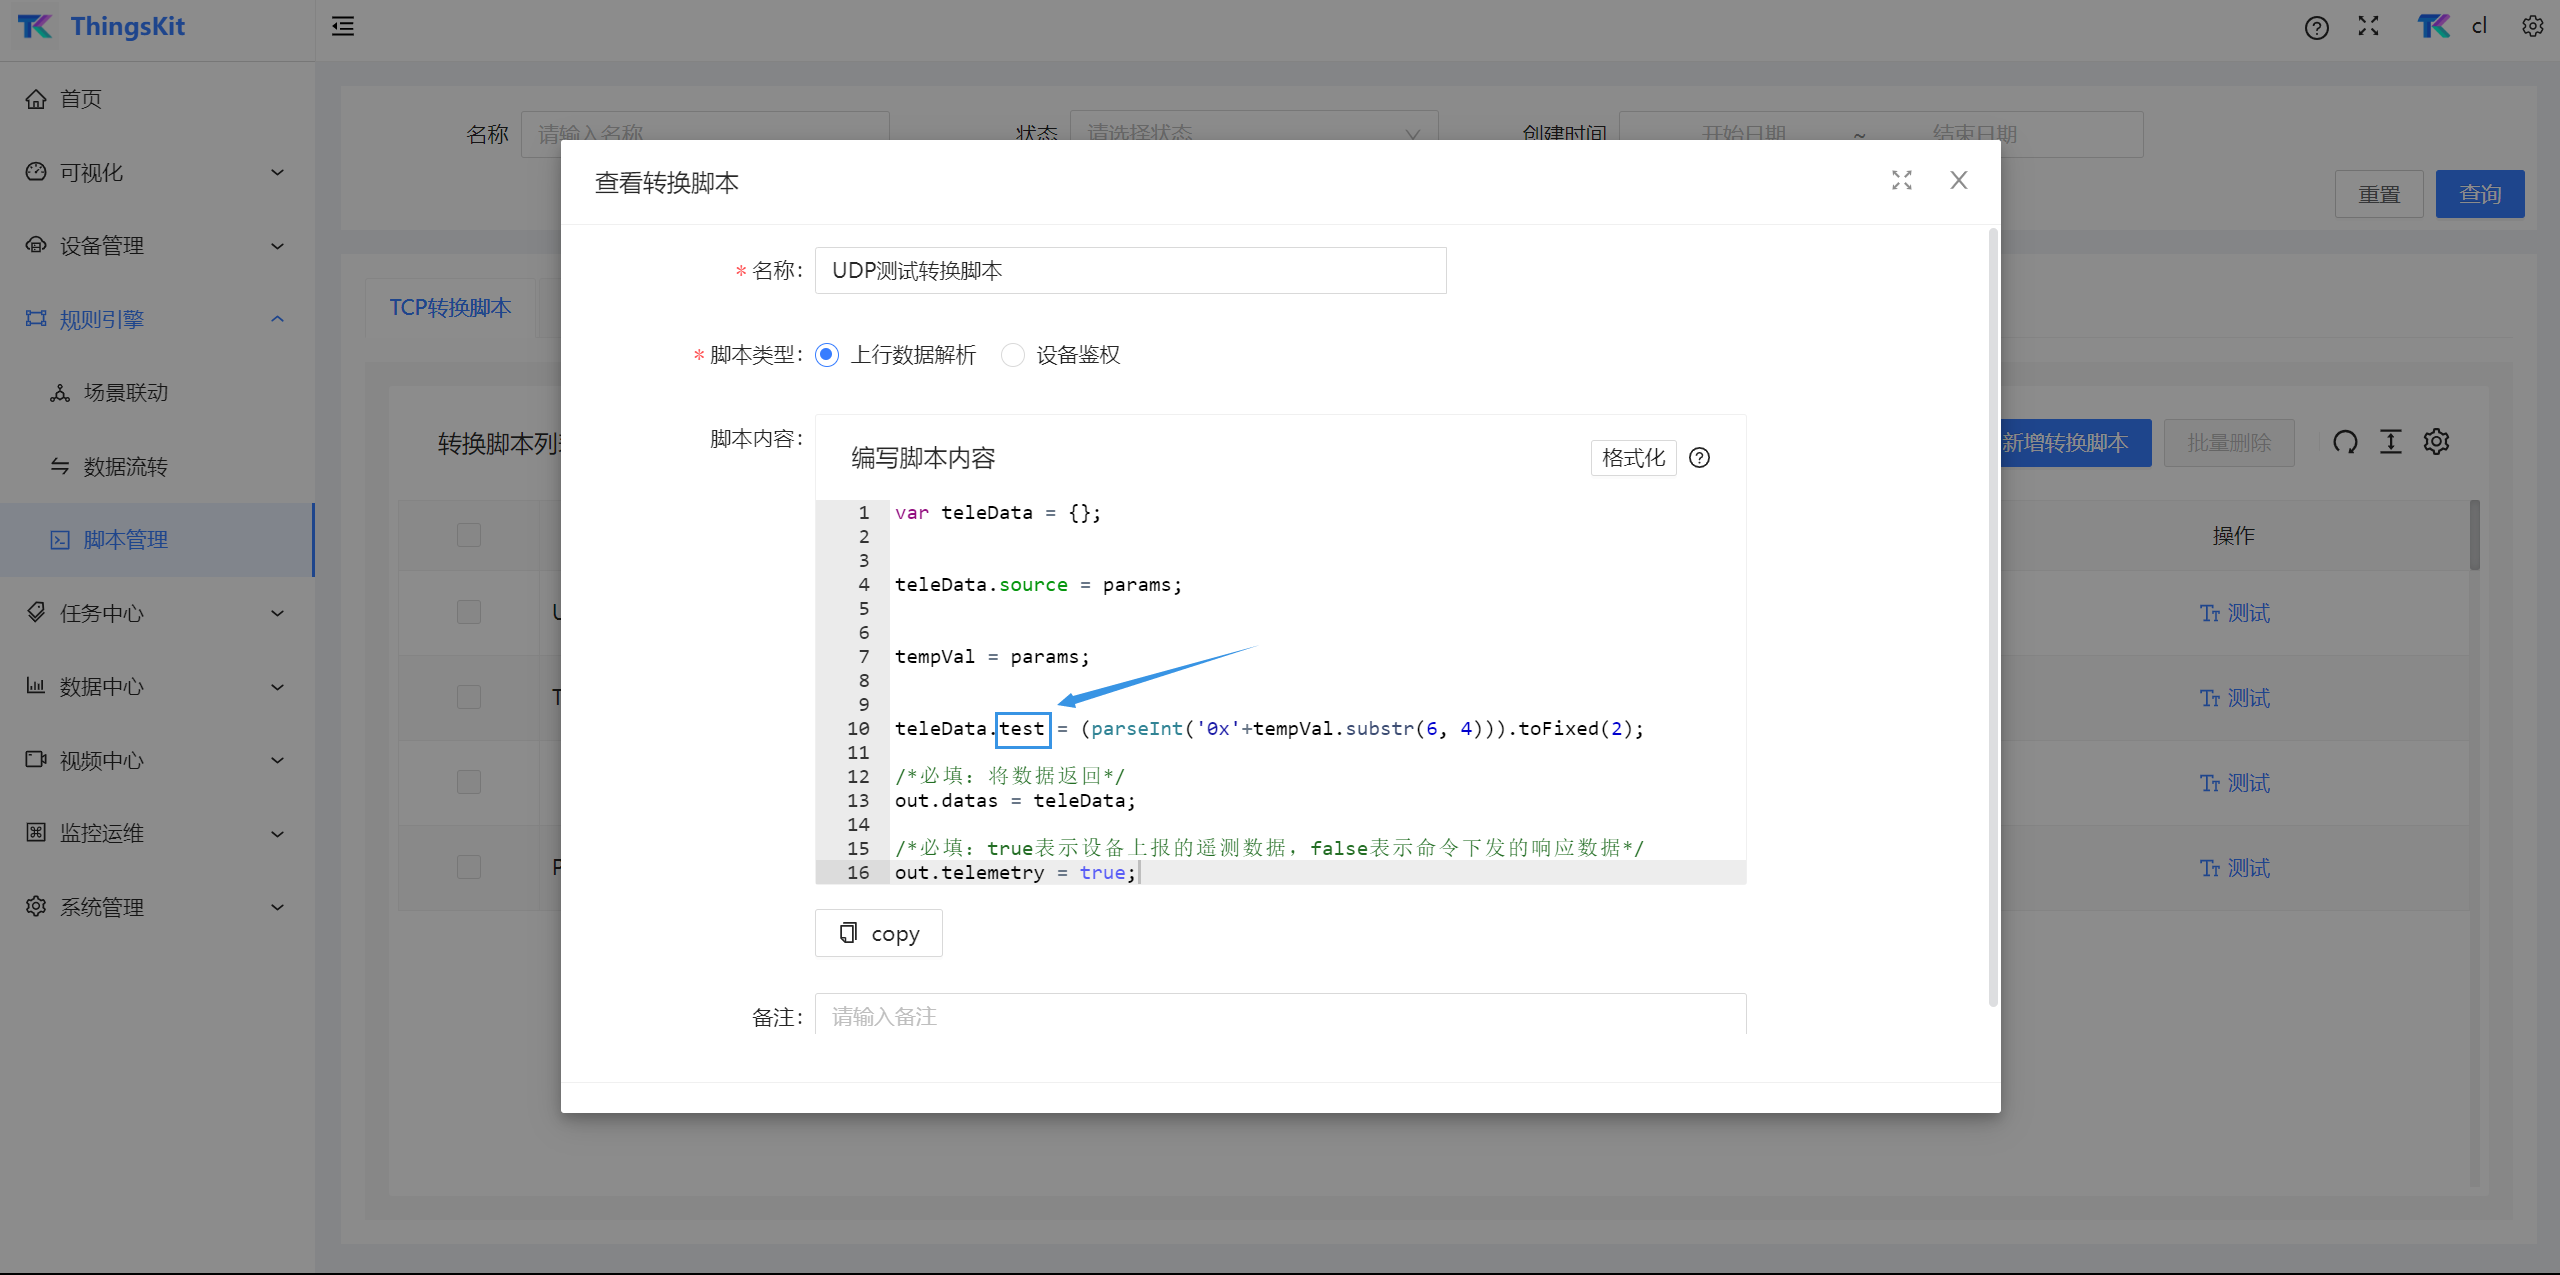Check the table header select-all checkbox

(x=468, y=535)
